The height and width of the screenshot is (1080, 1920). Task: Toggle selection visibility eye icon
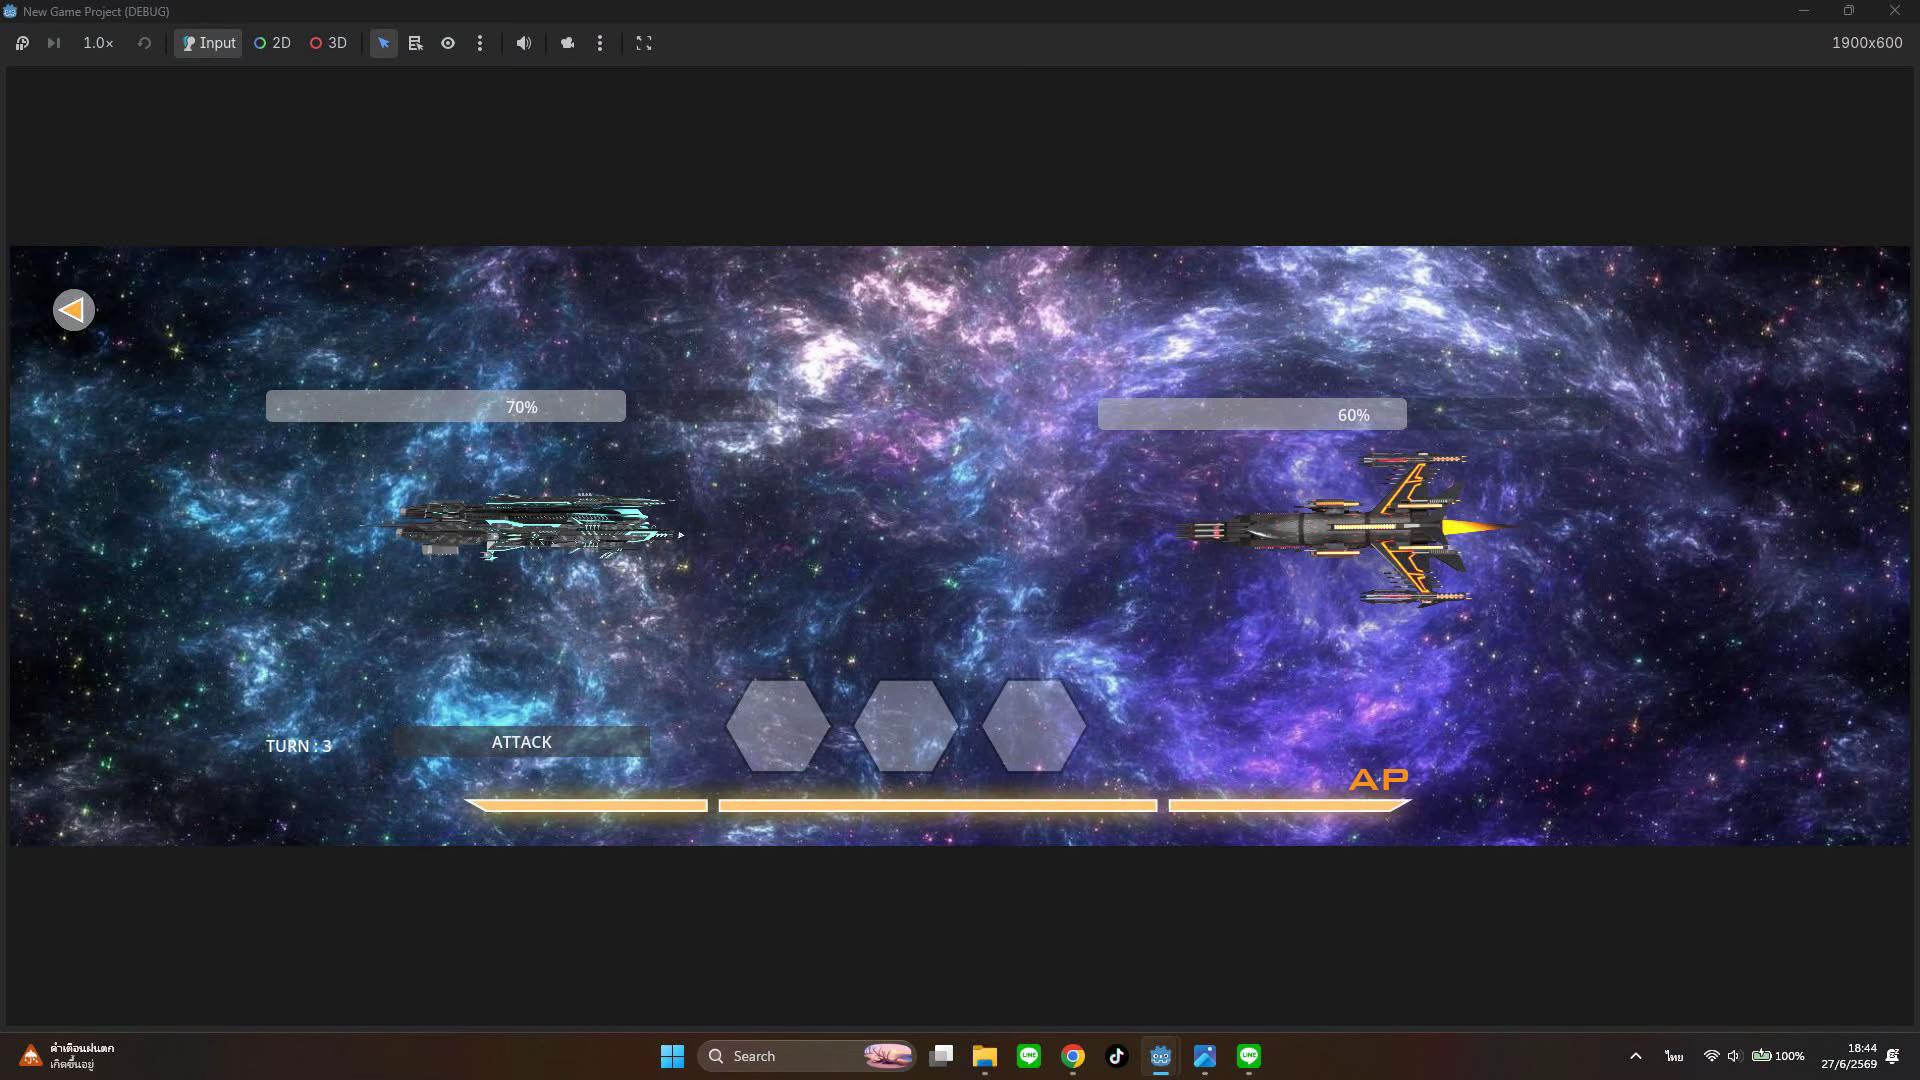point(448,43)
